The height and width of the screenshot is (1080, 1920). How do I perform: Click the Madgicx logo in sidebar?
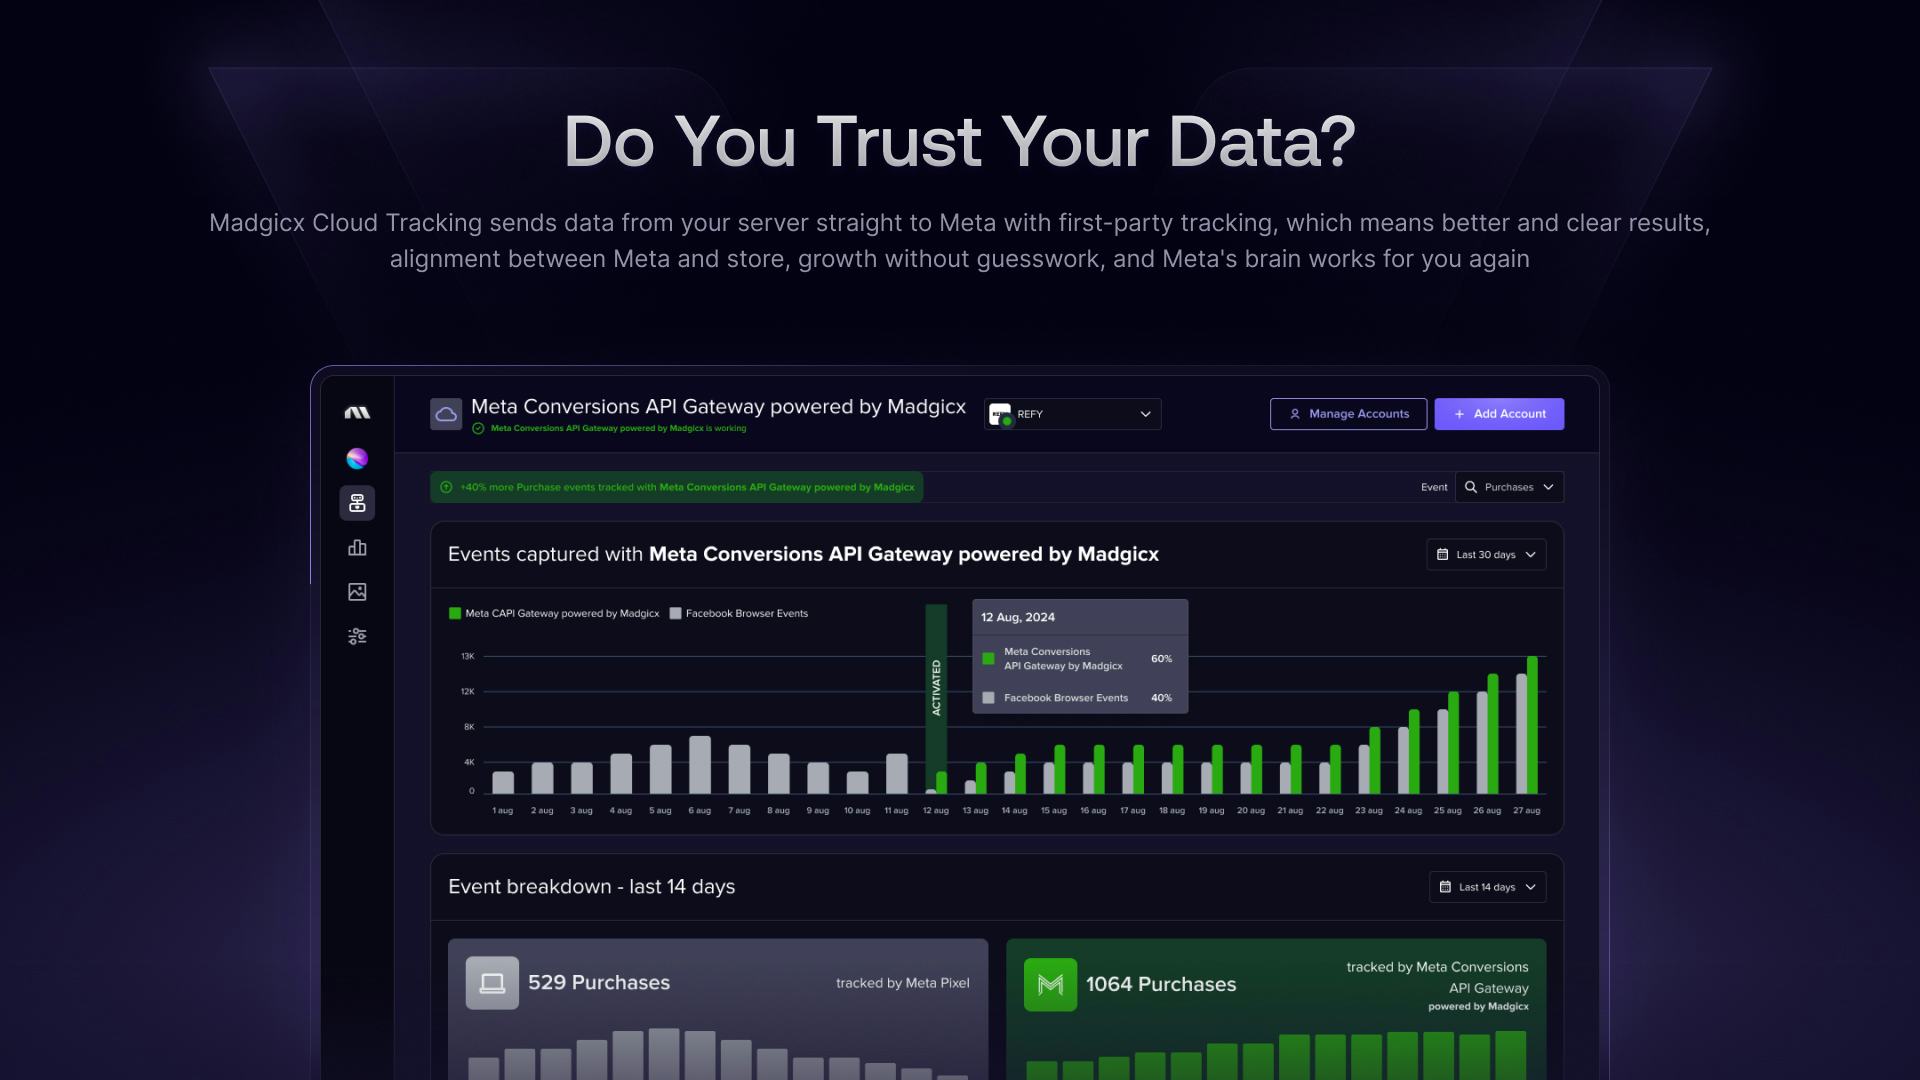coord(357,413)
